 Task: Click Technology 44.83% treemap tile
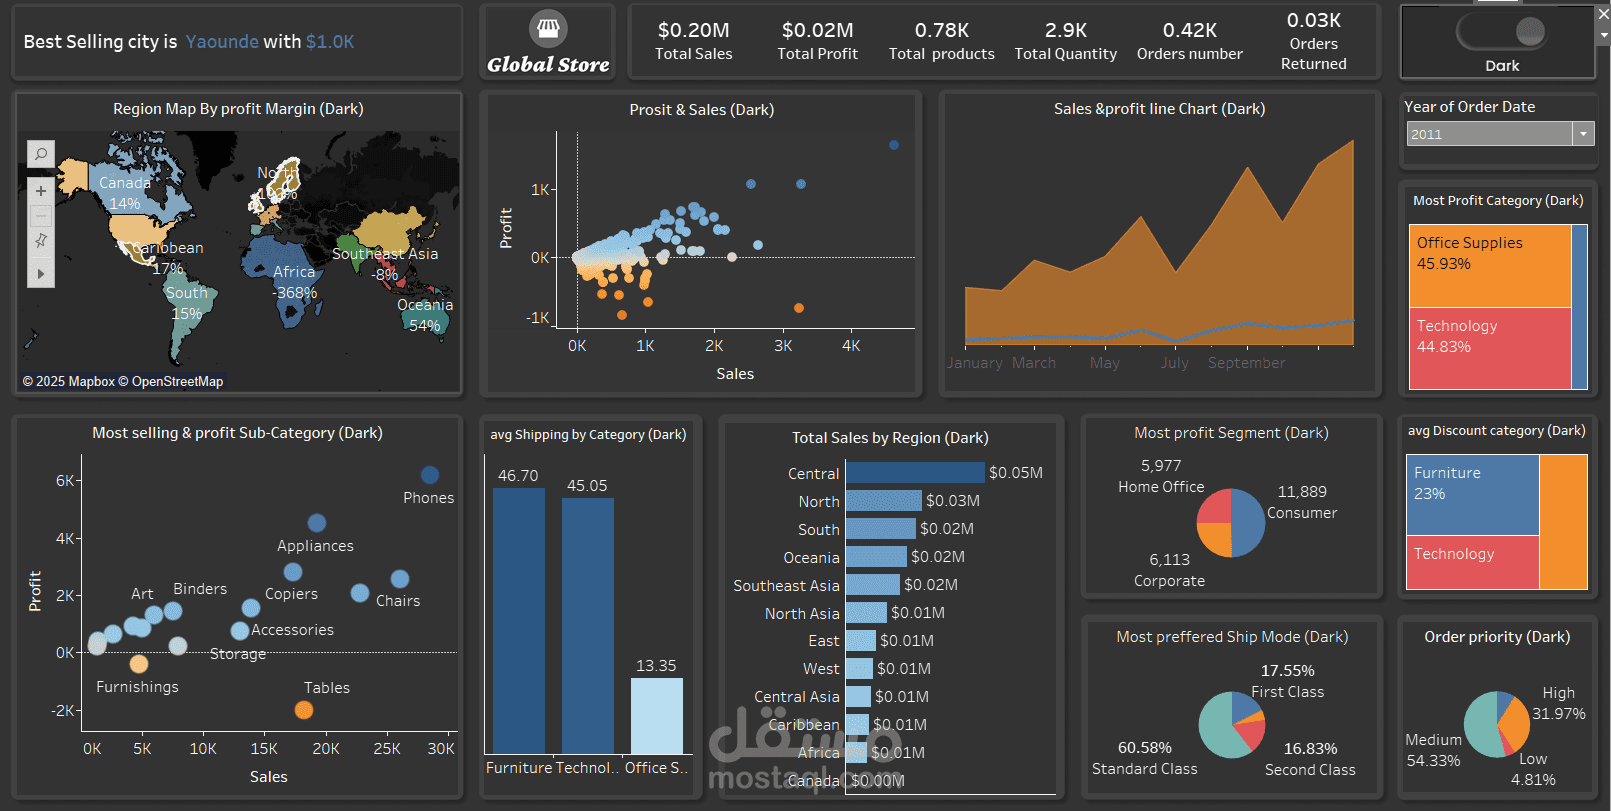pos(1490,348)
